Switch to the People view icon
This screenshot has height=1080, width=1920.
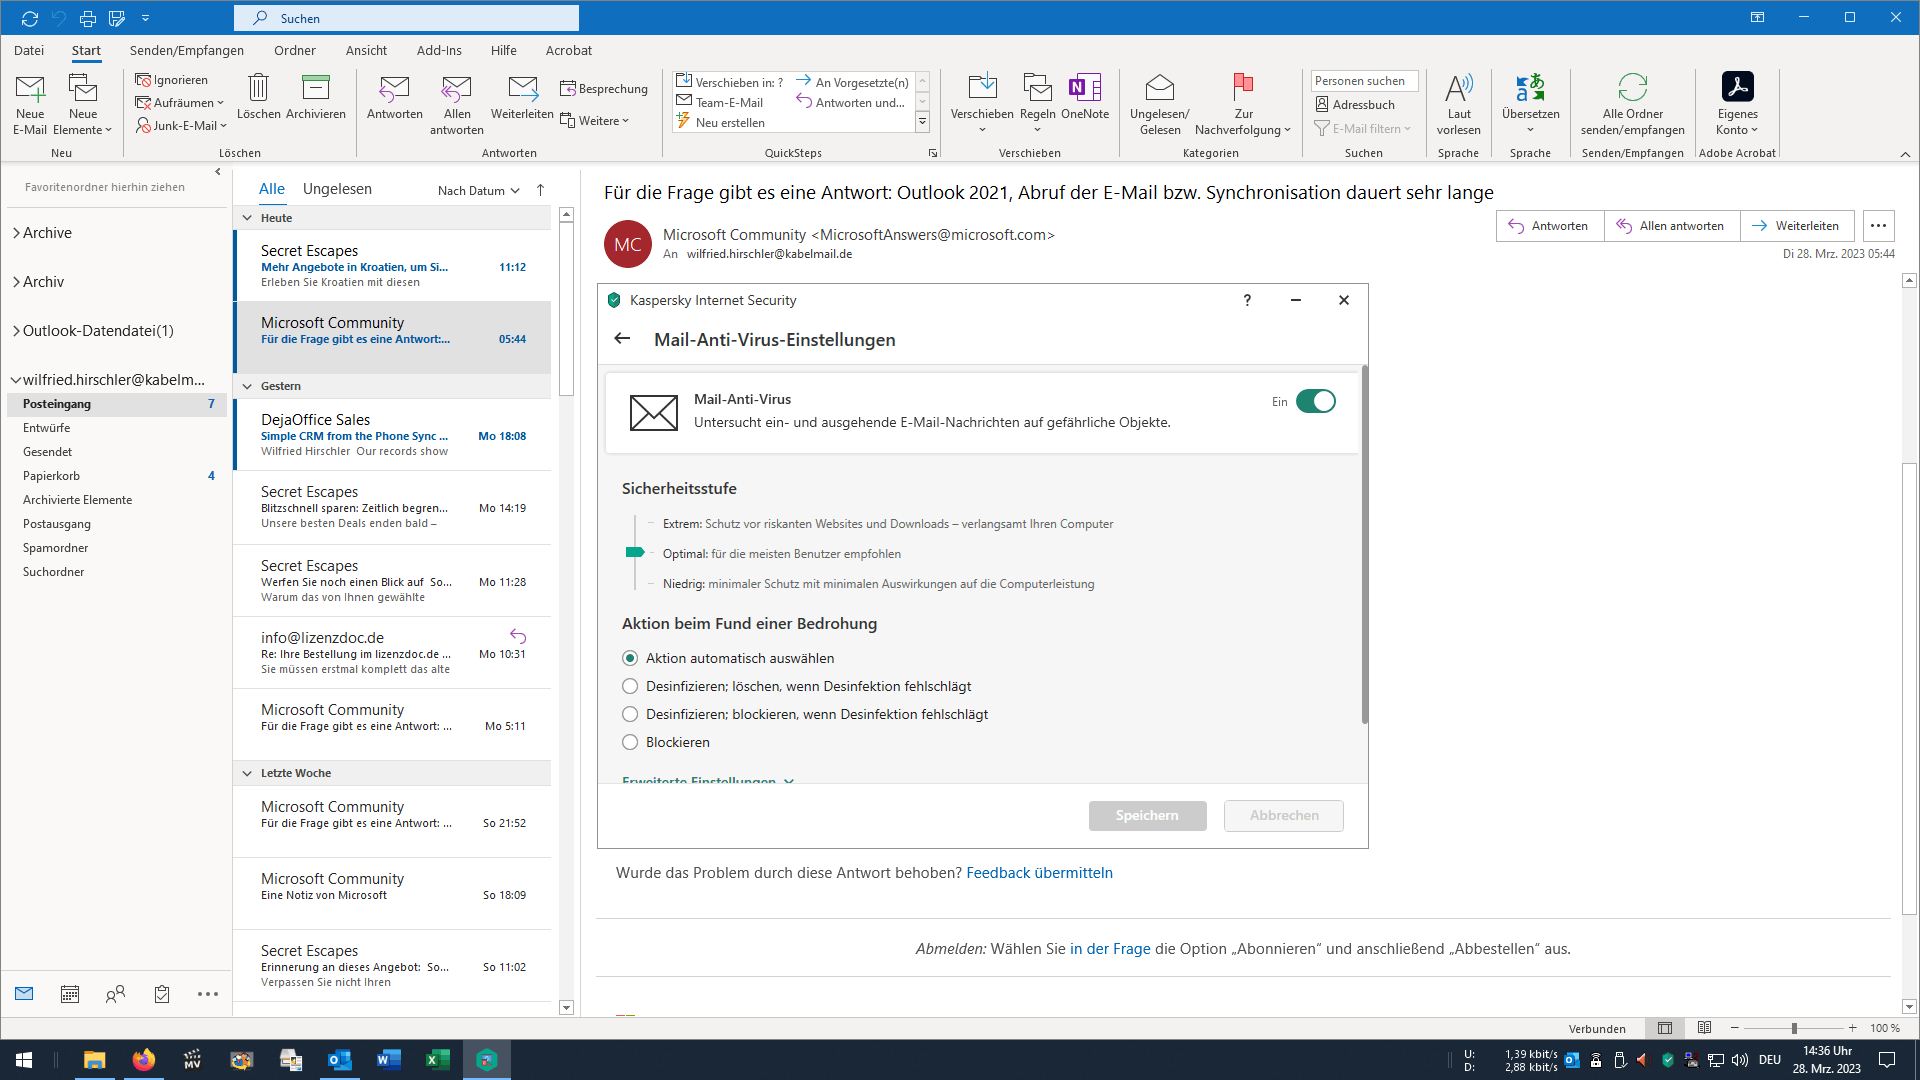click(x=116, y=994)
